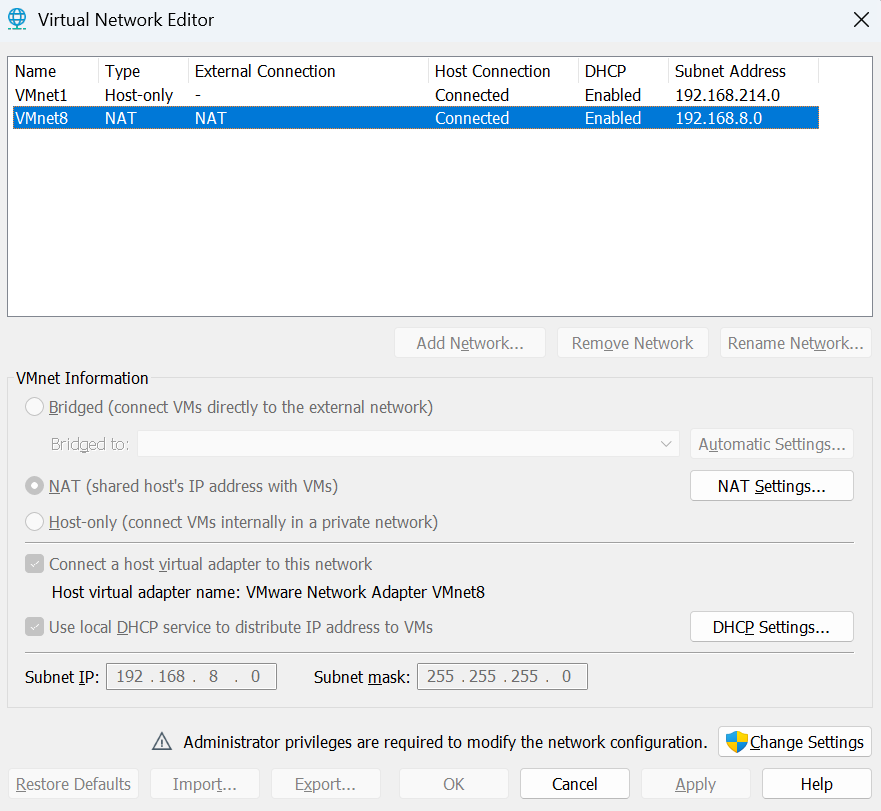Expand the Bridged to dropdown

click(x=666, y=444)
